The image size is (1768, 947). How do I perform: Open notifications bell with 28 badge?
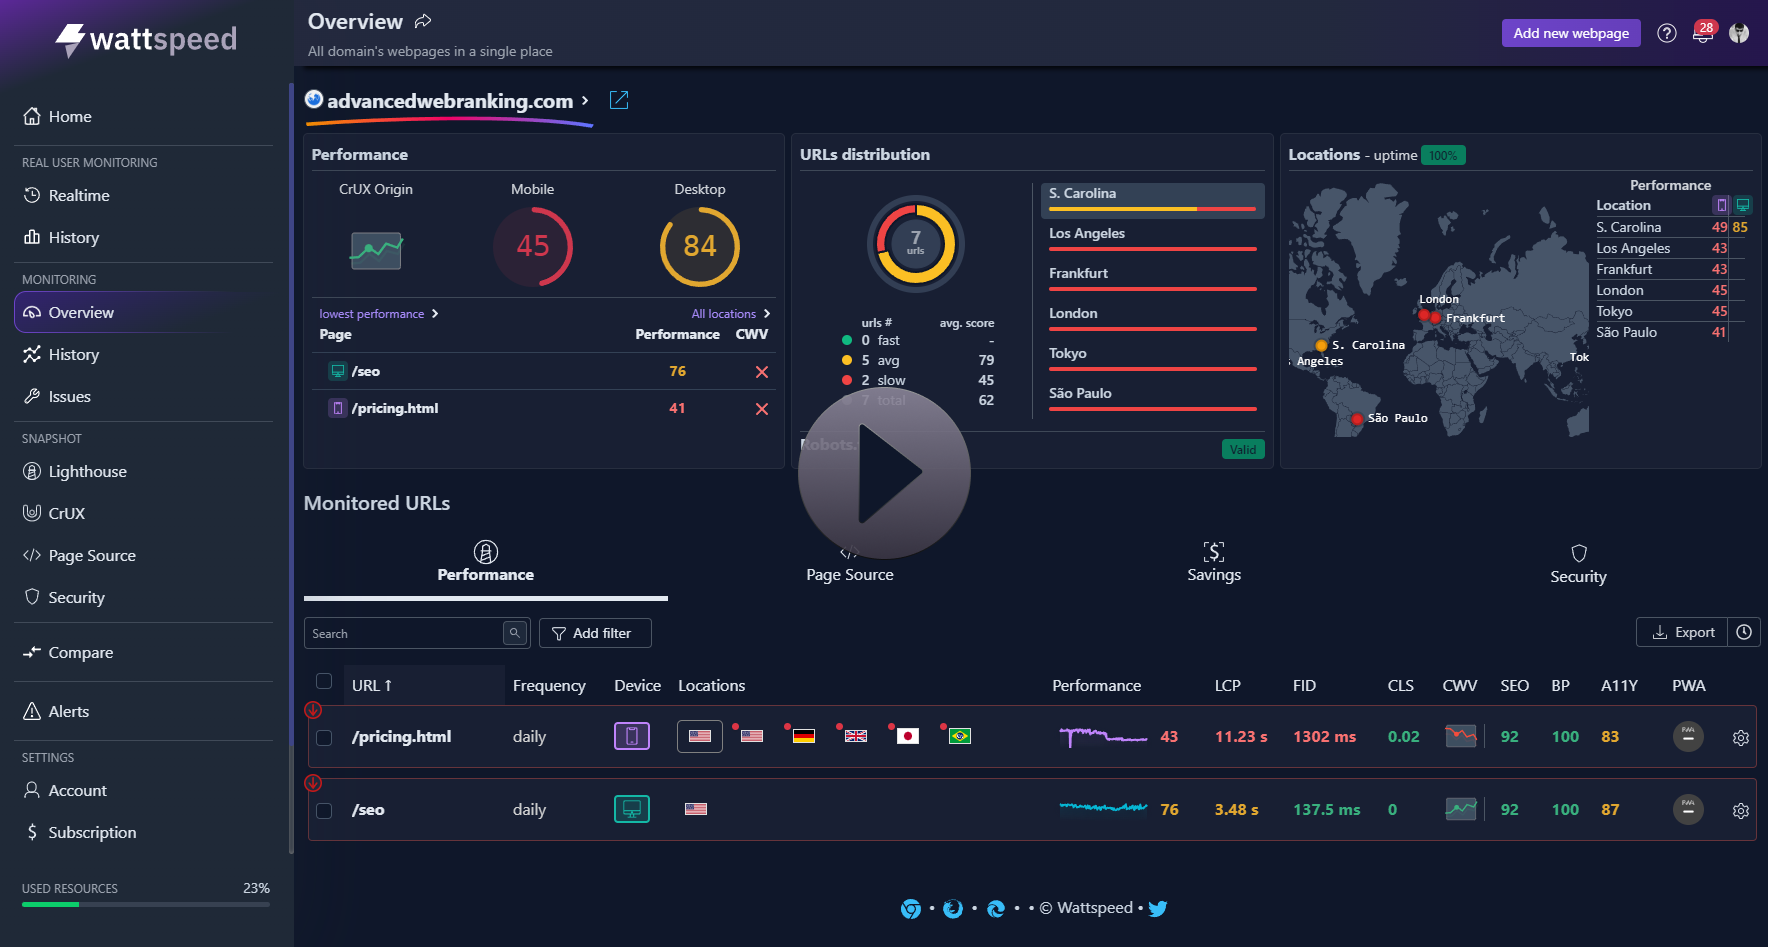coord(1702,33)
